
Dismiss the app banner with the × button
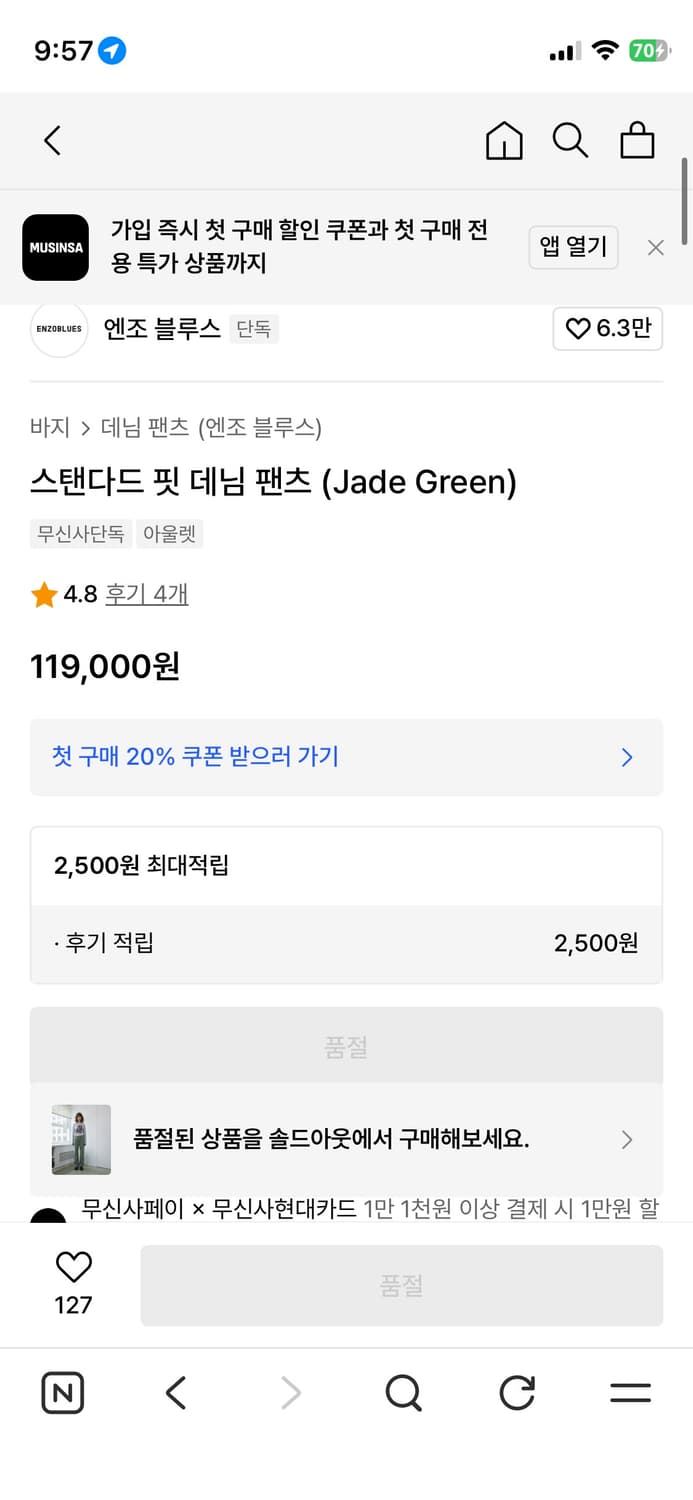point(655,247)
